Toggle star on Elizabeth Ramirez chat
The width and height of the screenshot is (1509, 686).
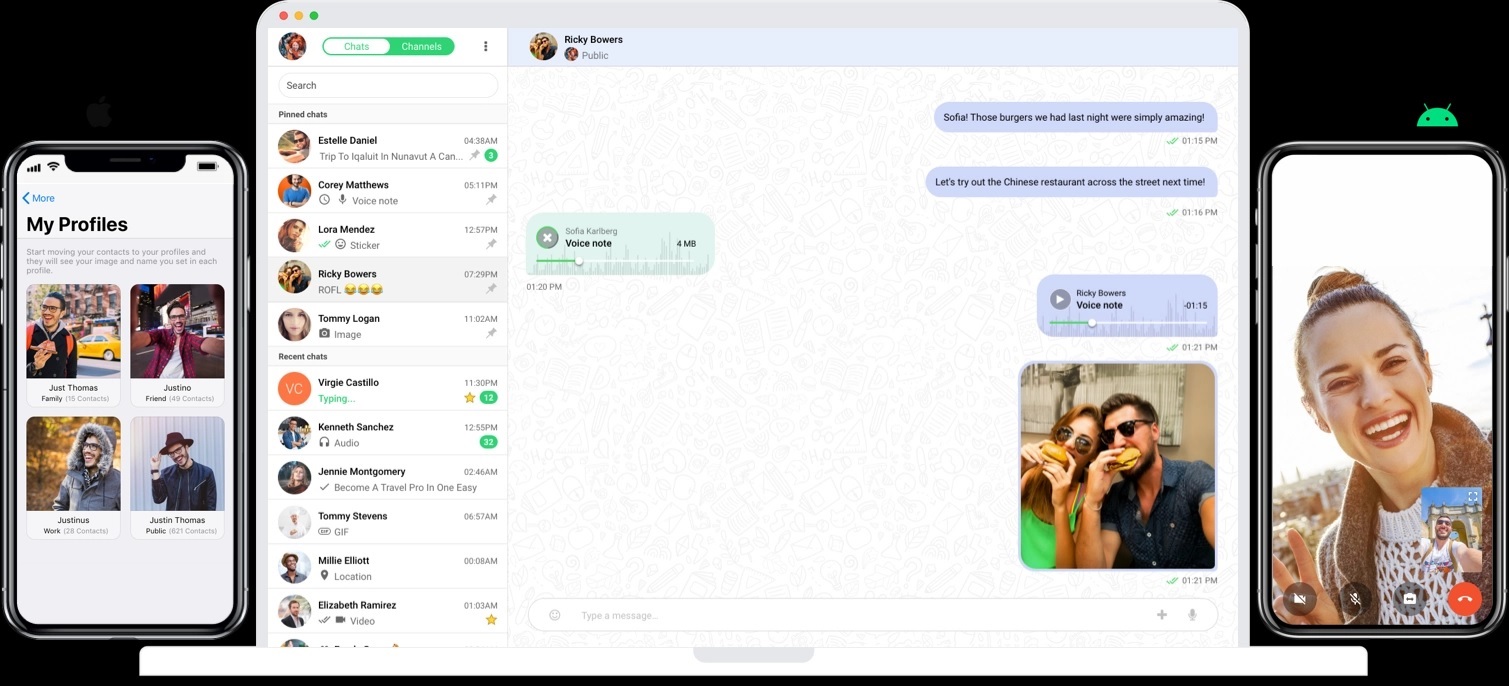point(491,620)
